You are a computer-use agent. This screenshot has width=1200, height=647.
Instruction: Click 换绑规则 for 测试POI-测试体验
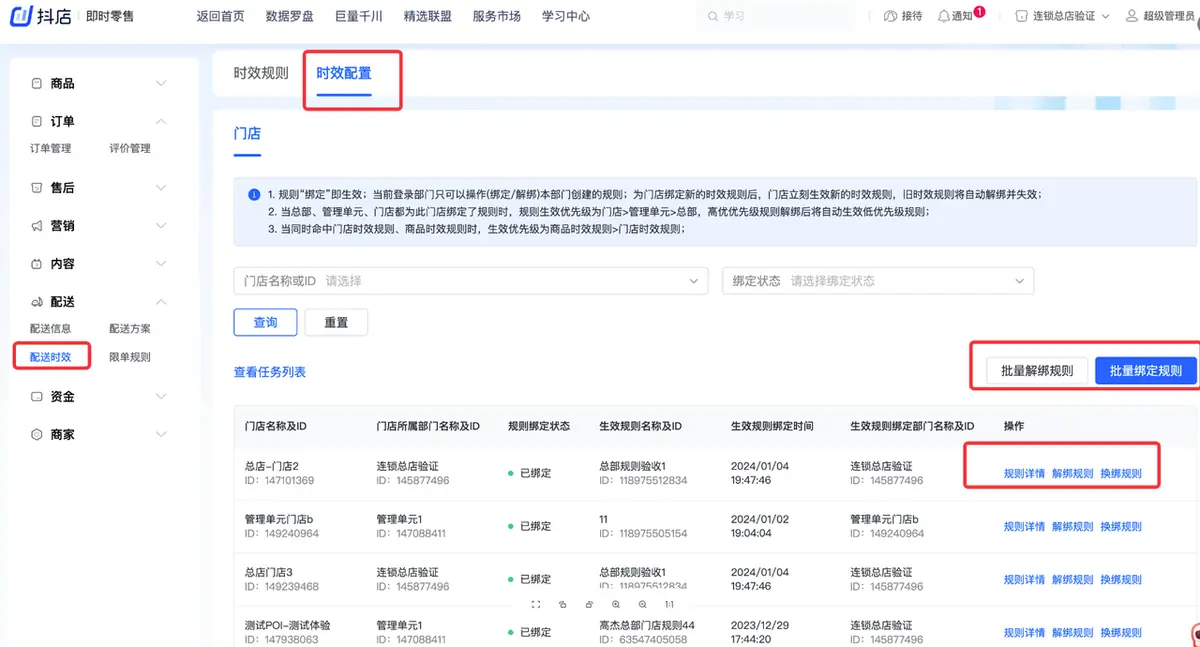(1121, 632)
